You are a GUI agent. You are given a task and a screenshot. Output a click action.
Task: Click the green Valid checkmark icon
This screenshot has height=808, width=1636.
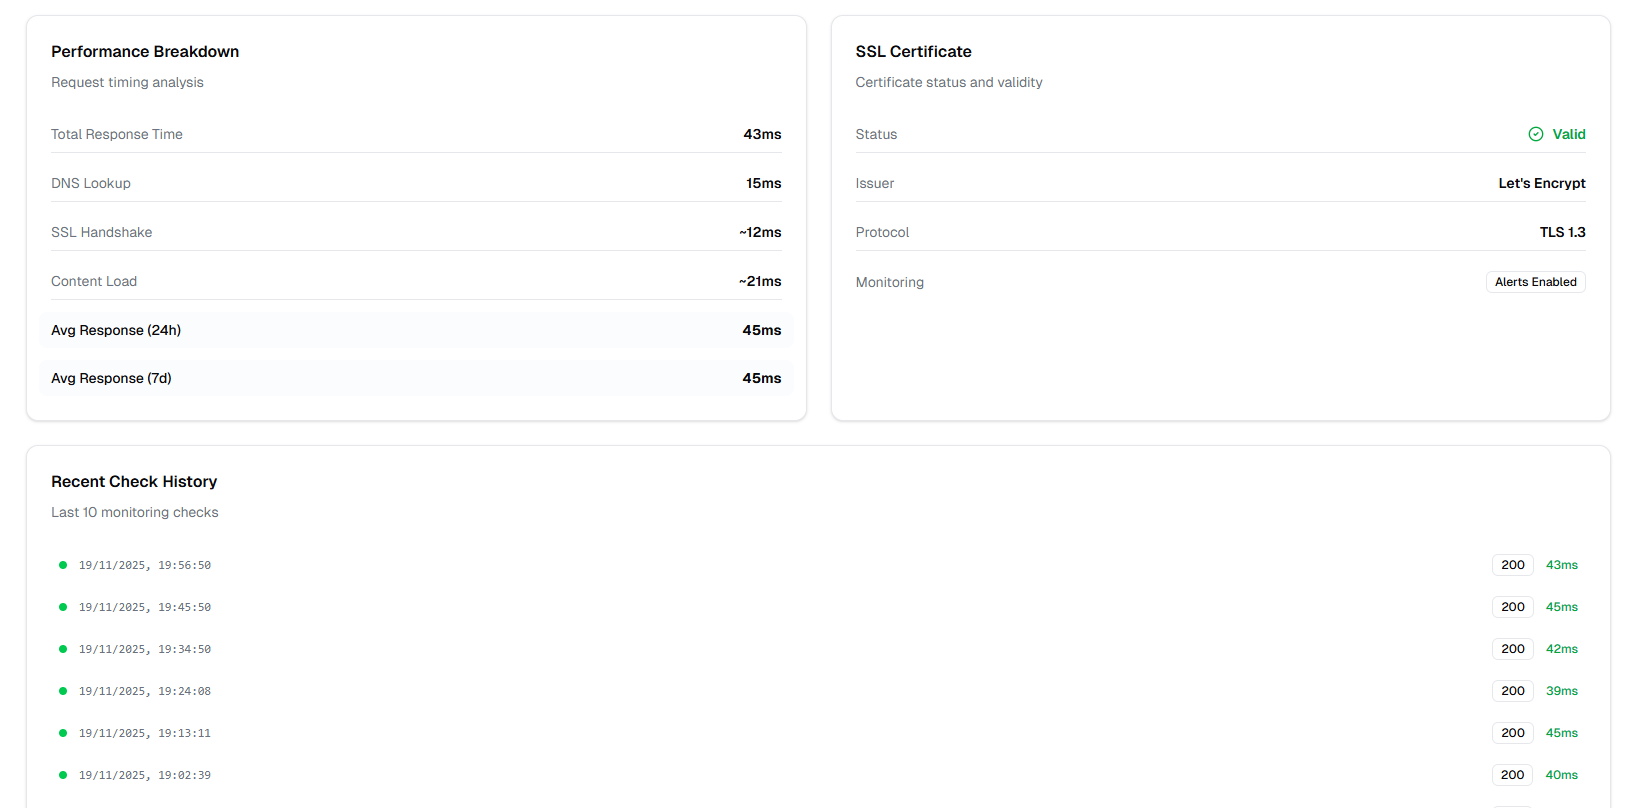click(x=1536, y=134)
